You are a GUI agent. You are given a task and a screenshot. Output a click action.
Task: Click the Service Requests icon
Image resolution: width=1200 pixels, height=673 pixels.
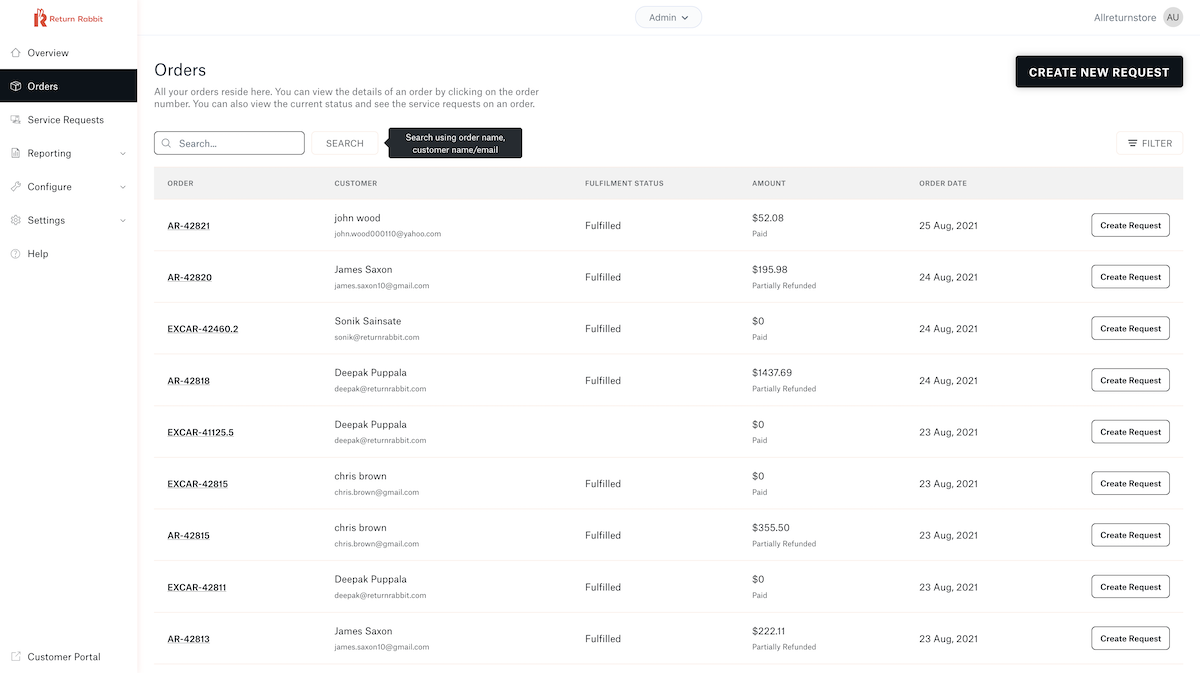click(x=16, y=120)
